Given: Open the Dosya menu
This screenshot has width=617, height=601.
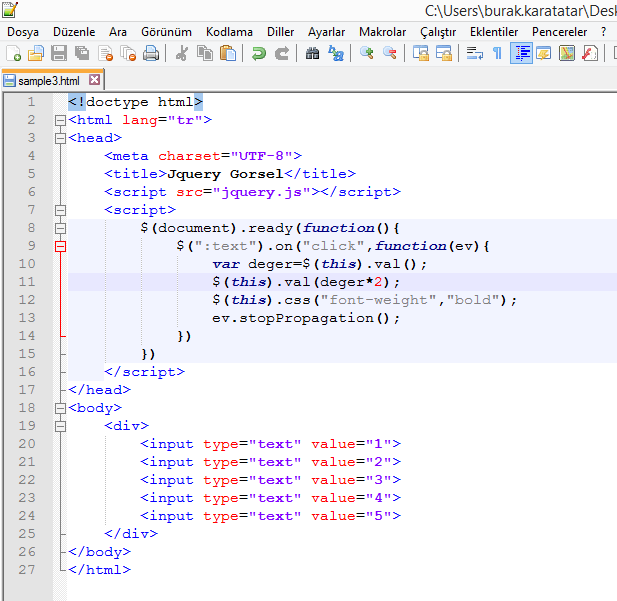Looking at the screenshot, I should [23, 32].
